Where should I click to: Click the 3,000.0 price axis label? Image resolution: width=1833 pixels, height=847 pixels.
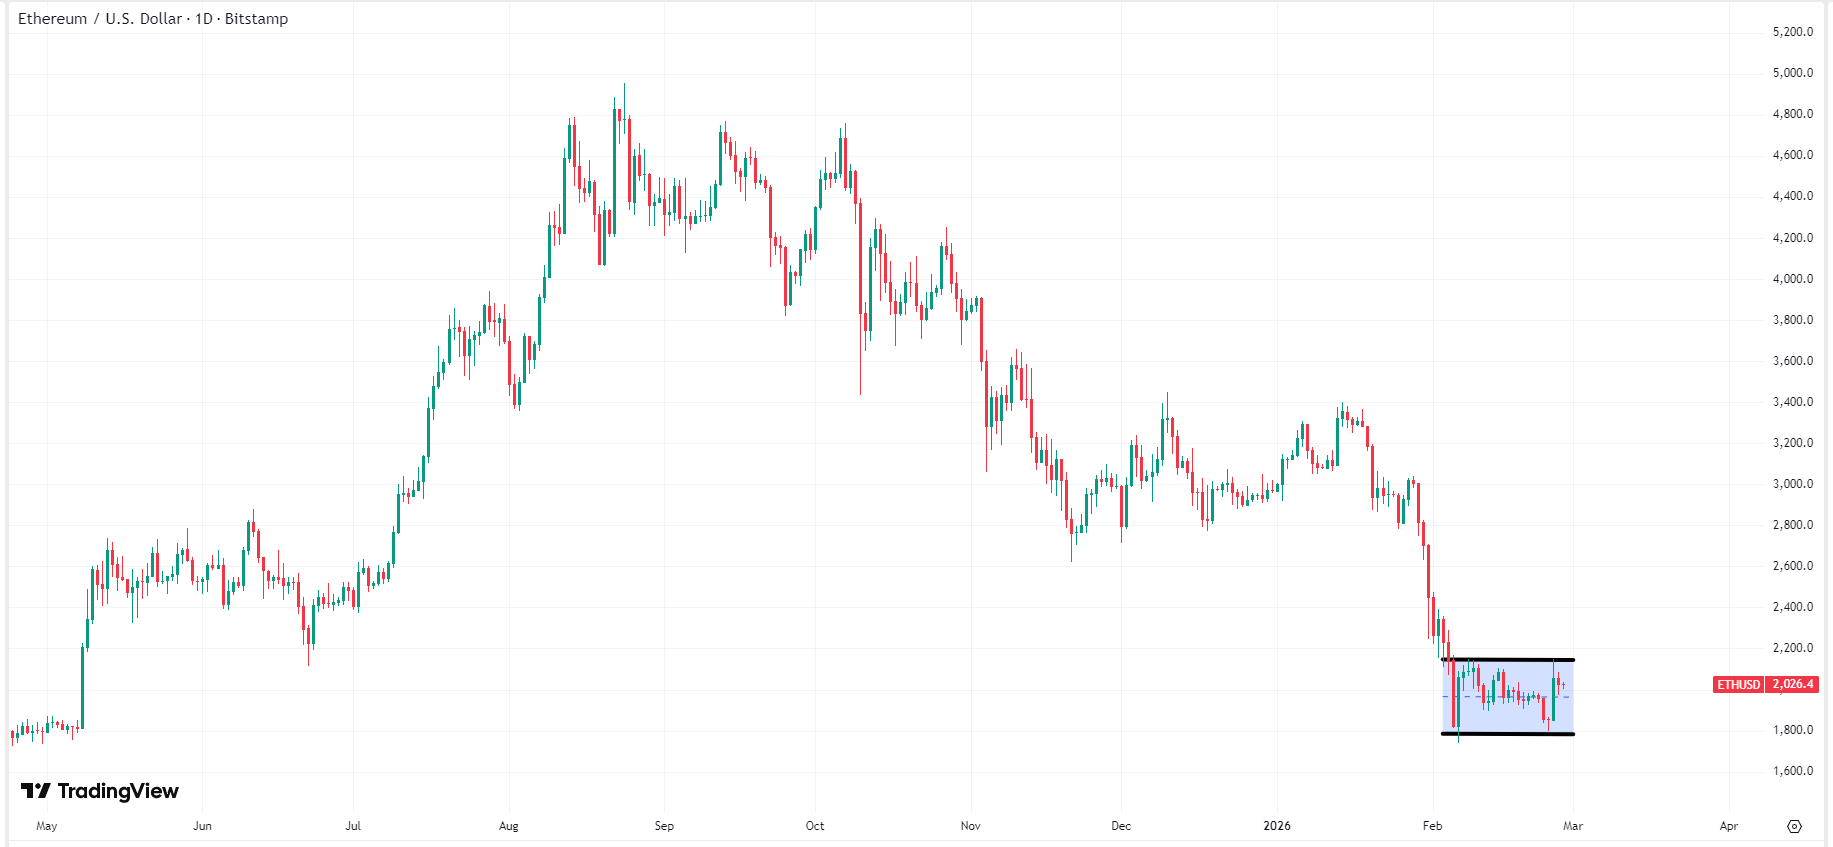coord(1792,484)
